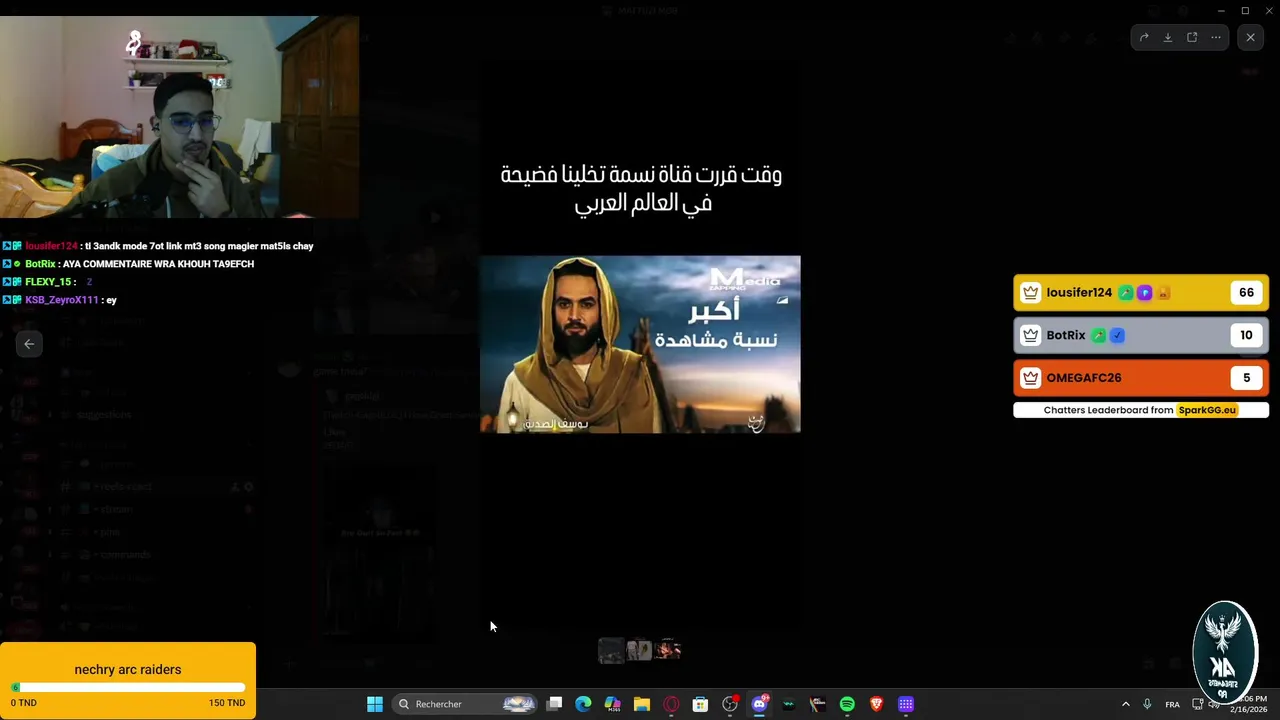Open the image in browser via the pop-out icon

pos(1192,38)
